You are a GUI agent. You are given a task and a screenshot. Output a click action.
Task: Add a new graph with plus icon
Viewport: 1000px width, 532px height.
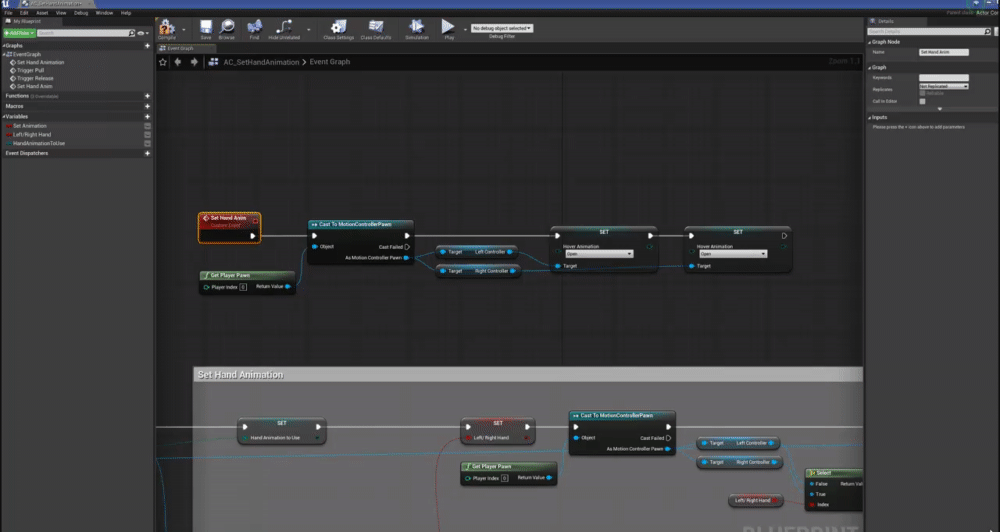pyautogui.click(x=147, y=46)
